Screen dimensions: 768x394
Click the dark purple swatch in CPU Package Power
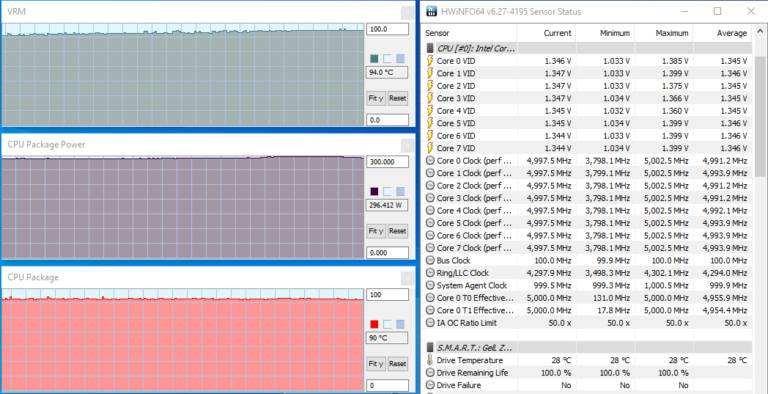pos(375,192)
